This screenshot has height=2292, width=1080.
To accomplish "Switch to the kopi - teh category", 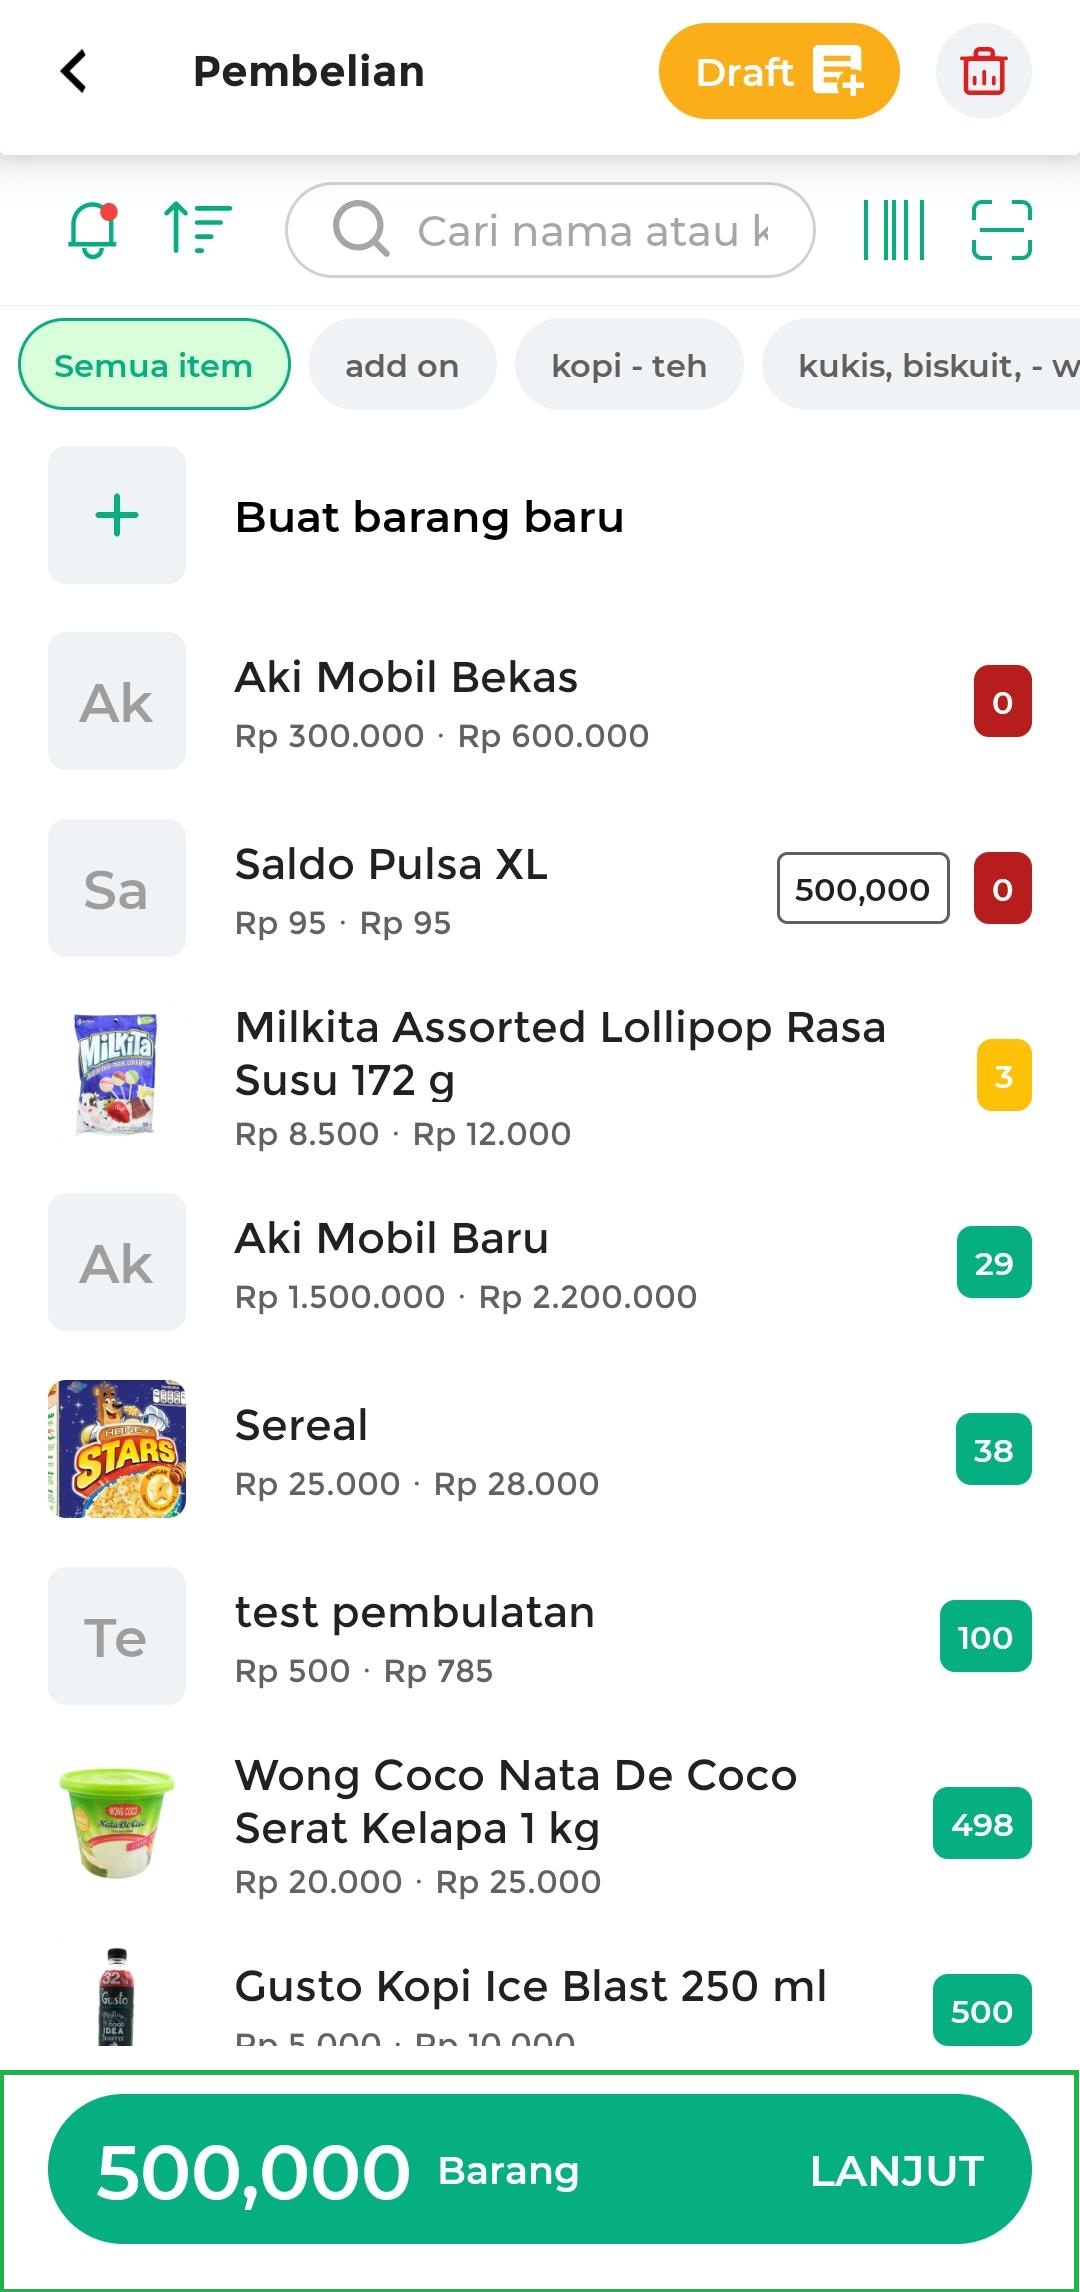I will pyautogui.click(x=629, y=365).
